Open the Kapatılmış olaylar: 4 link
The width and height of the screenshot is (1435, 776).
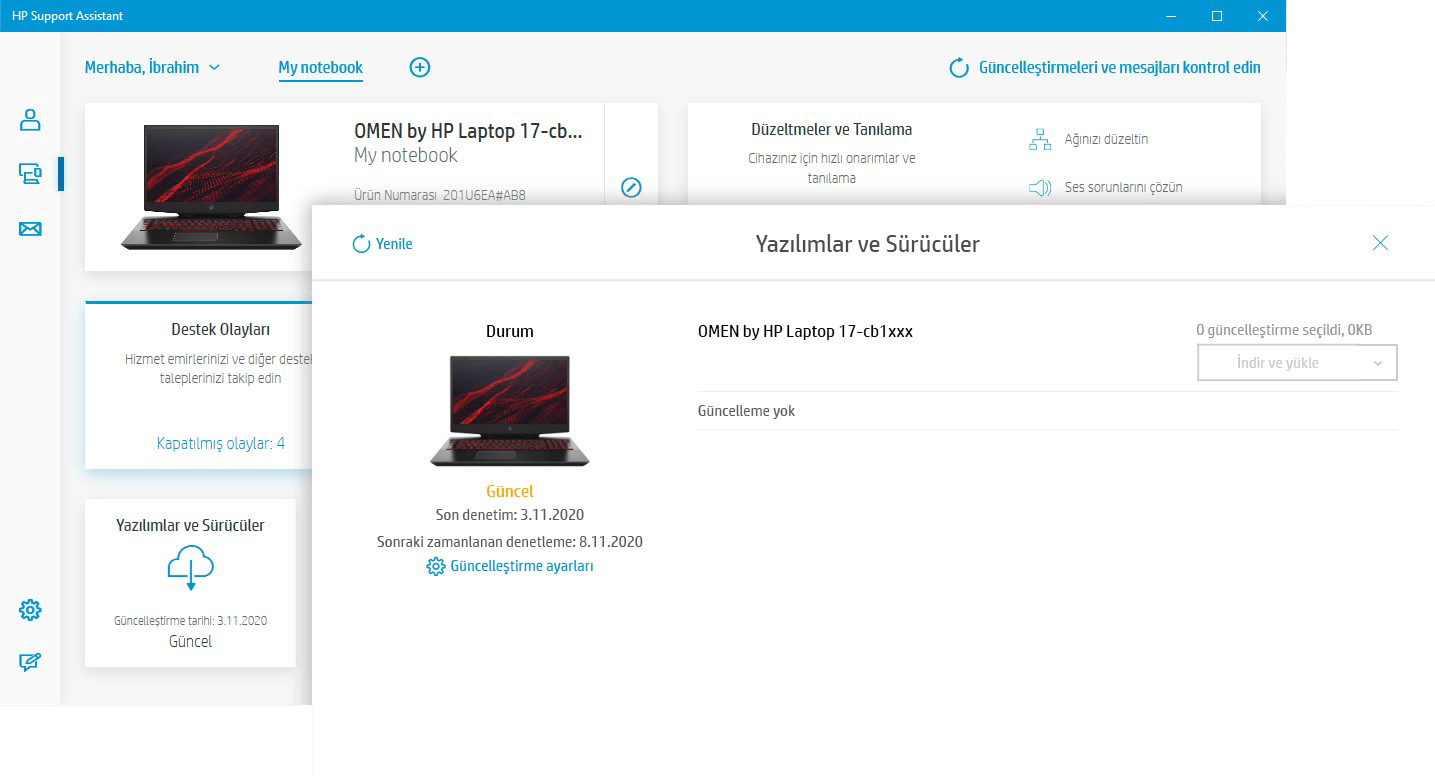221,443
